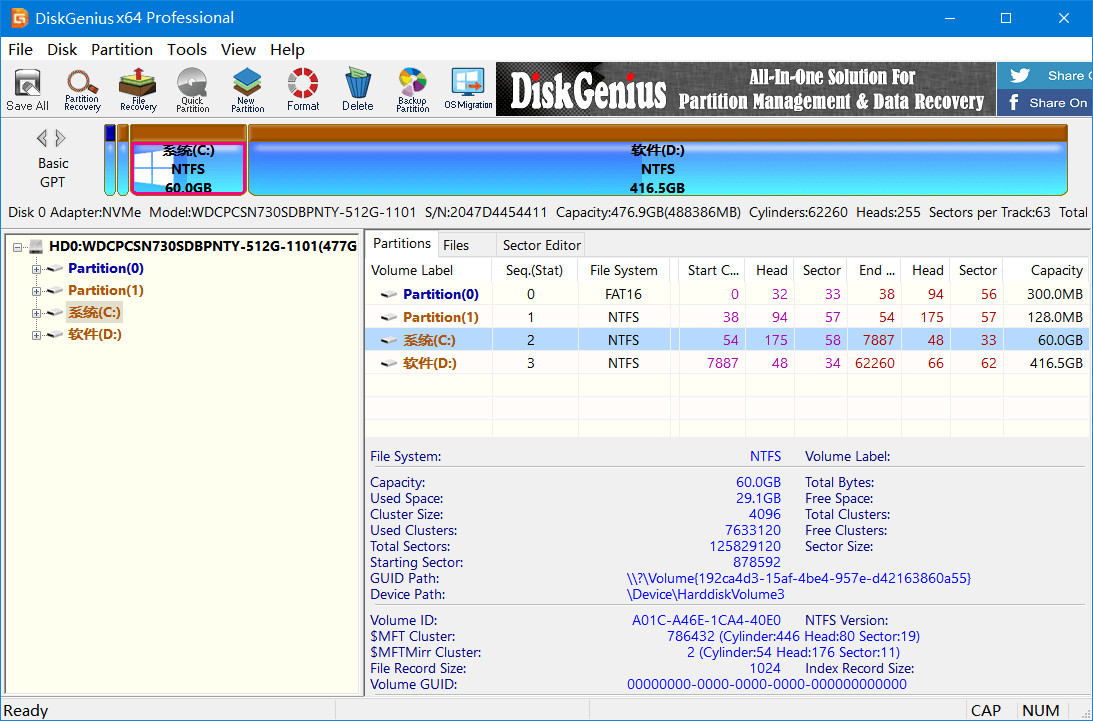Viewport: 1093px width, 721px height.
Task: Click the Quick Partition icon
Action: pos(192,89)
